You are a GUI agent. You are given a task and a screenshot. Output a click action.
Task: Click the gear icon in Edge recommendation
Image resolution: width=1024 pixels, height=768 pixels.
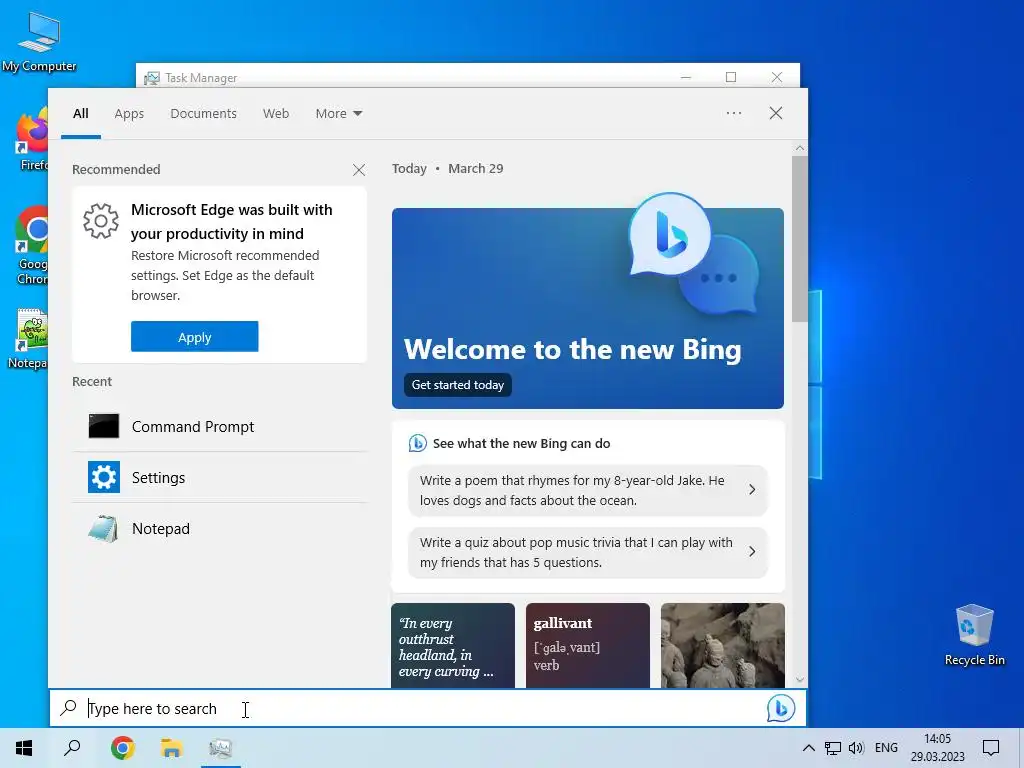point(101,221)
